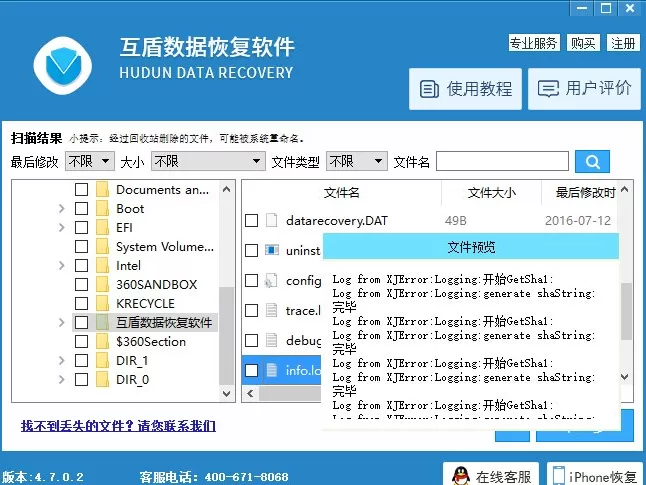Click the 注册 register button
646x485 pixels.
pos(623,43)
